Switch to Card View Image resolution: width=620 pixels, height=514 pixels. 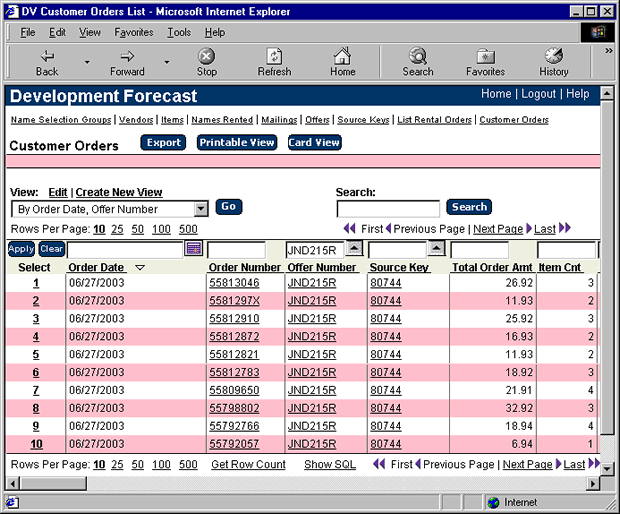click(314, 143)
